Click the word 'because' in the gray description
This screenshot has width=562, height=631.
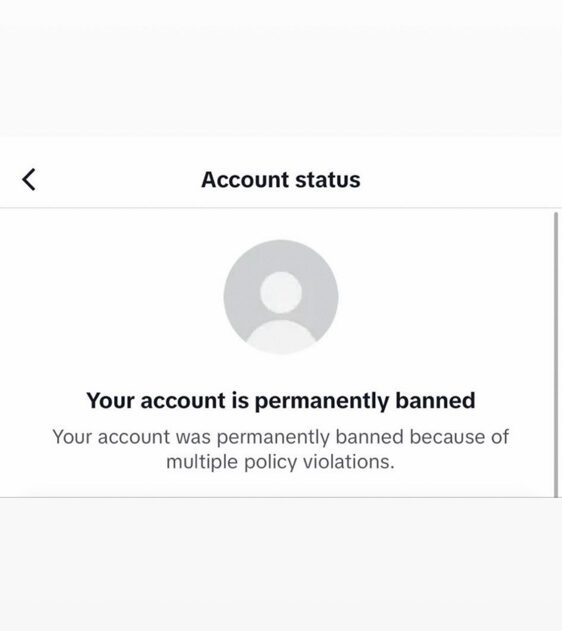[x=447, y=437]
